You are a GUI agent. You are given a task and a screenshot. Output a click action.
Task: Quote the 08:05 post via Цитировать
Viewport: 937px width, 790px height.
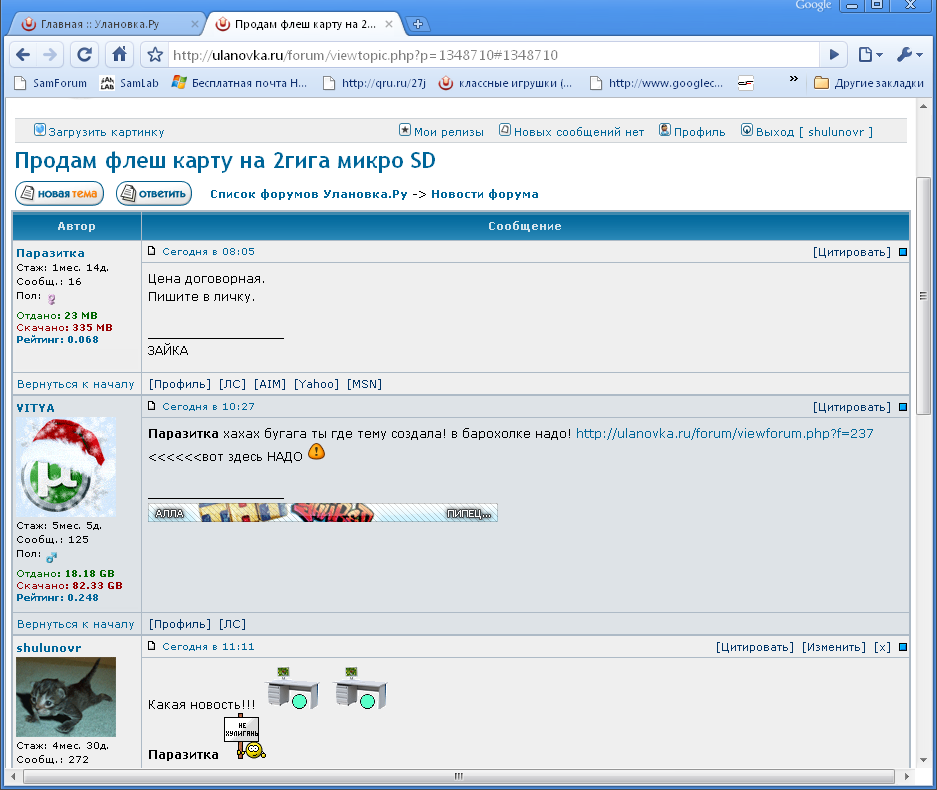tap(852, 252)
